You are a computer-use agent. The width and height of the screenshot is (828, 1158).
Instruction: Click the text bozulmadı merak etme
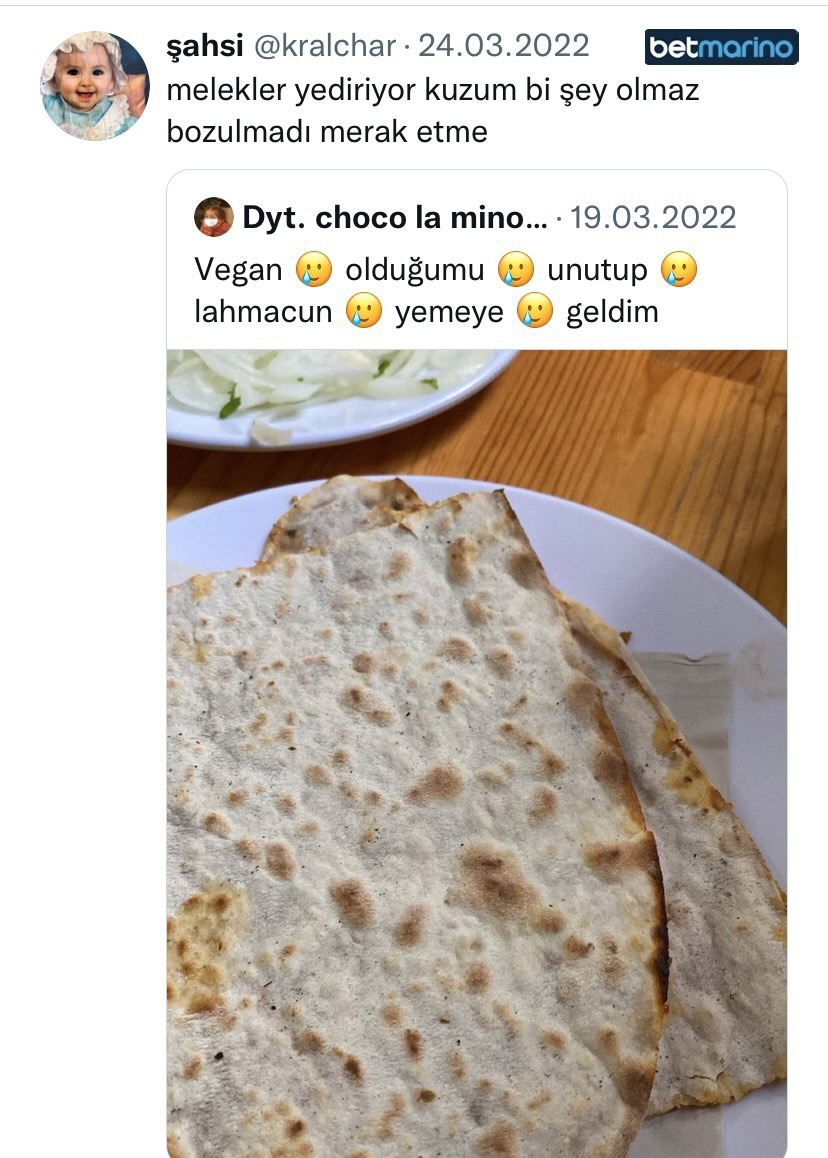click(327, 133)
